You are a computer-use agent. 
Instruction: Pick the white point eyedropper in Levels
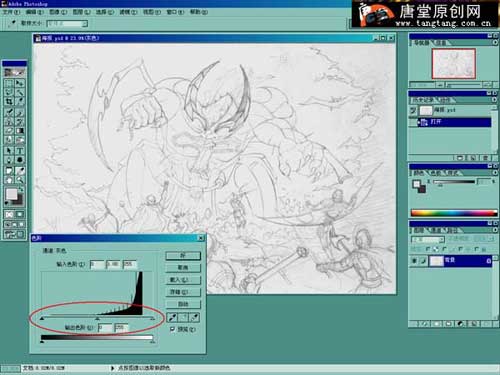pos(195,318)
